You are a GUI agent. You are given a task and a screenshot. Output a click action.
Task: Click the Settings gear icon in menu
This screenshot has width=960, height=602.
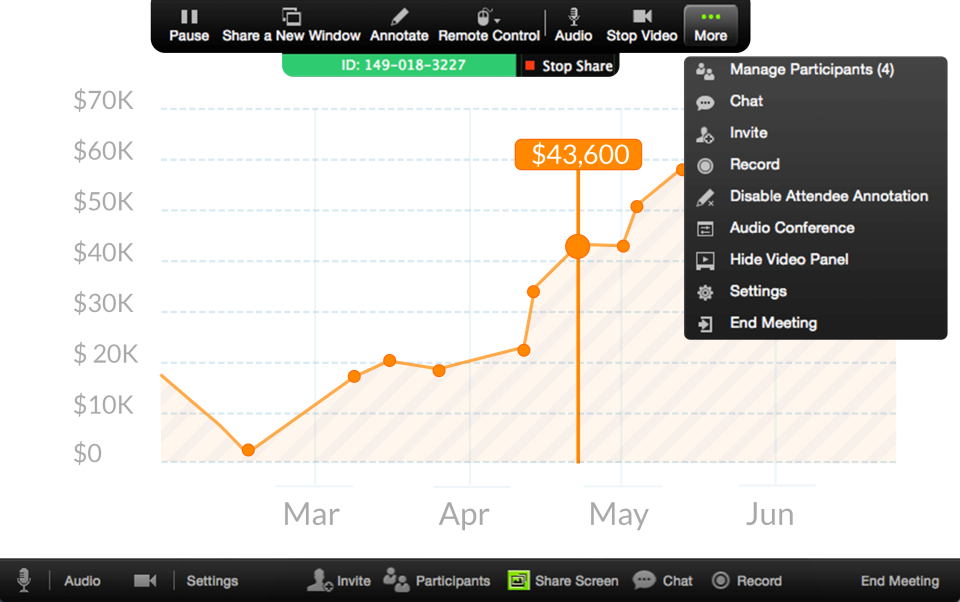(705, 293)
